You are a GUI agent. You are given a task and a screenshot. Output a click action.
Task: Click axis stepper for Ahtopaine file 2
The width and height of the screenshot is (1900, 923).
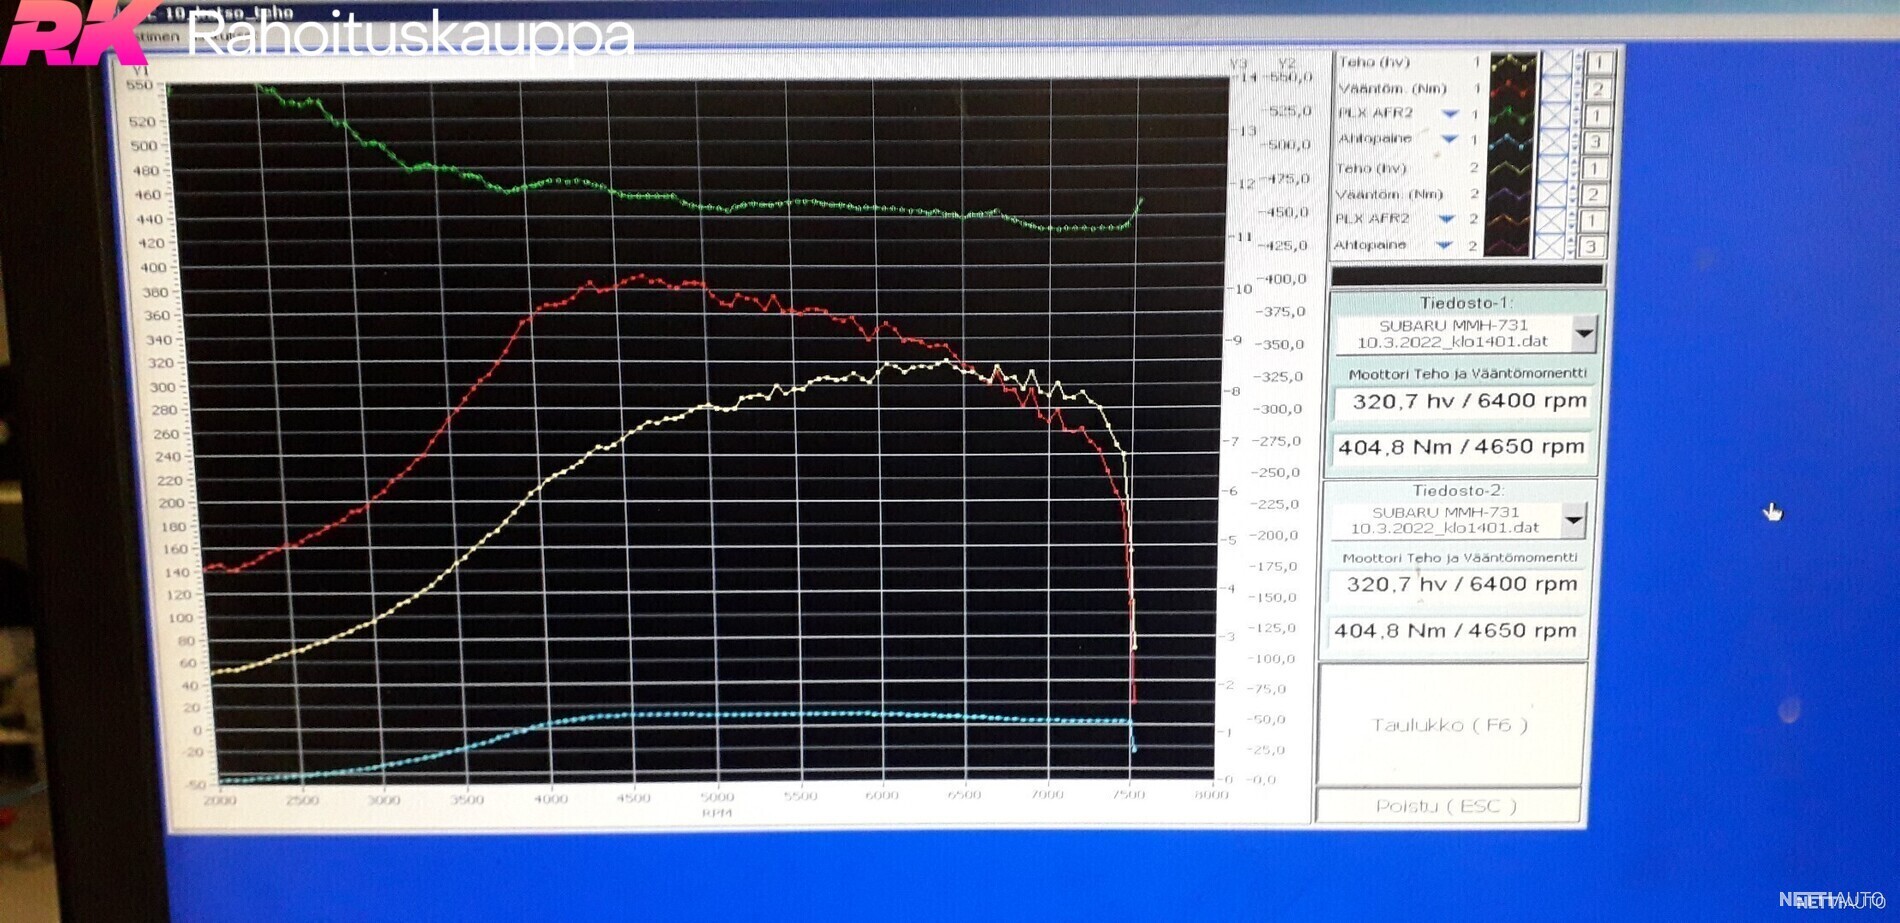tap(1573, 245)
